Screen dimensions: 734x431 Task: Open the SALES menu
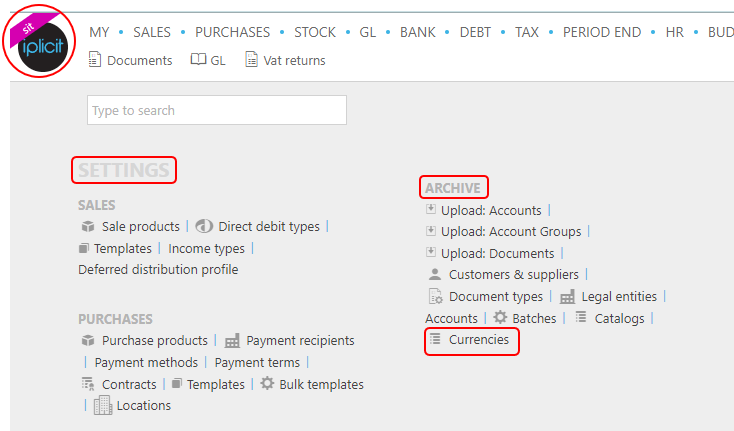(x=152, y=32)
